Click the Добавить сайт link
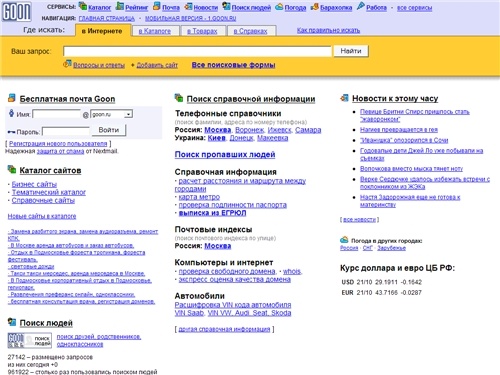 point(157,65)
